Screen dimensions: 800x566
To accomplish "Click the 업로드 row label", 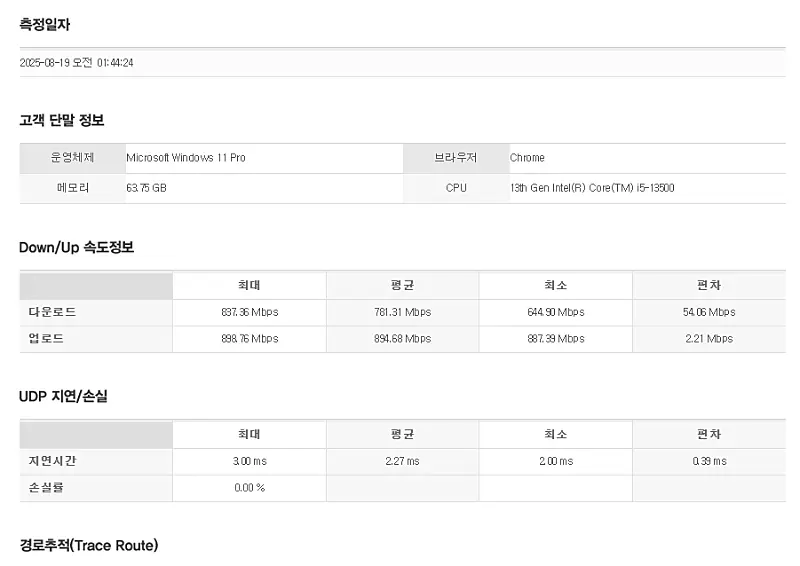I will point(47,338).
